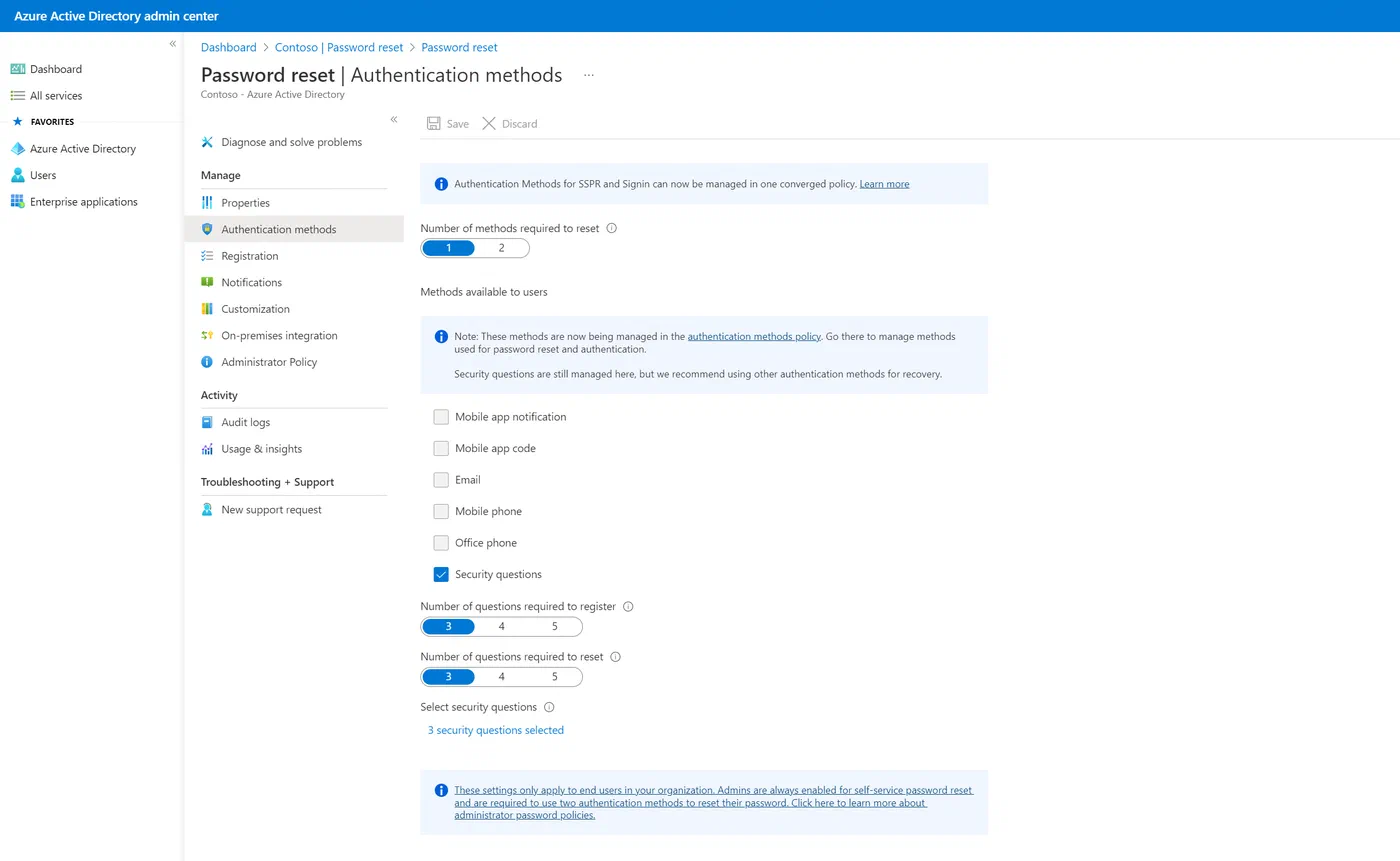Collapse the far-left navigation sidebar

coord(173,44)
